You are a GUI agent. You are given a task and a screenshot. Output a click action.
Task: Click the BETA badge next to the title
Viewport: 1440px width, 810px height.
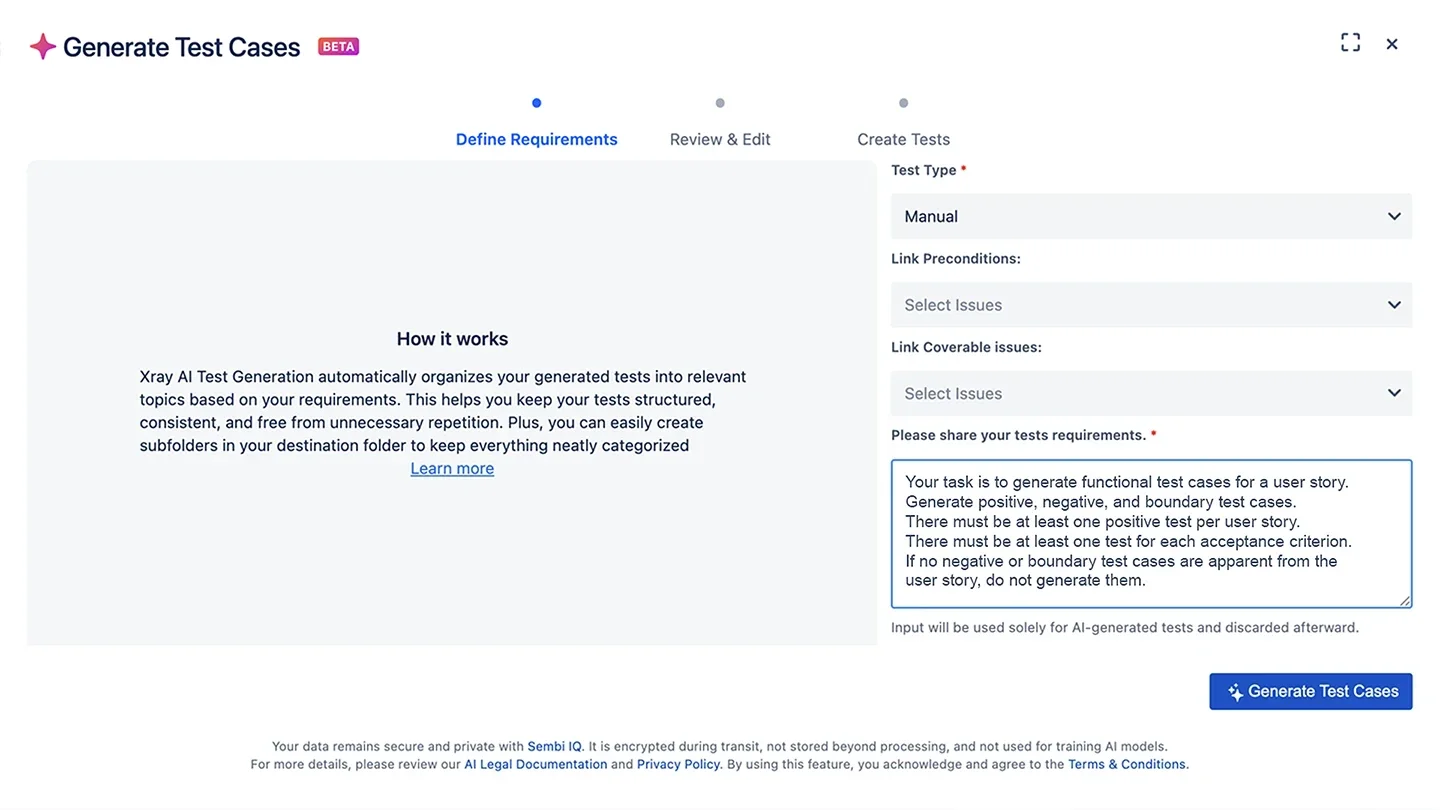pyautogui.click(x=338, y=46)
